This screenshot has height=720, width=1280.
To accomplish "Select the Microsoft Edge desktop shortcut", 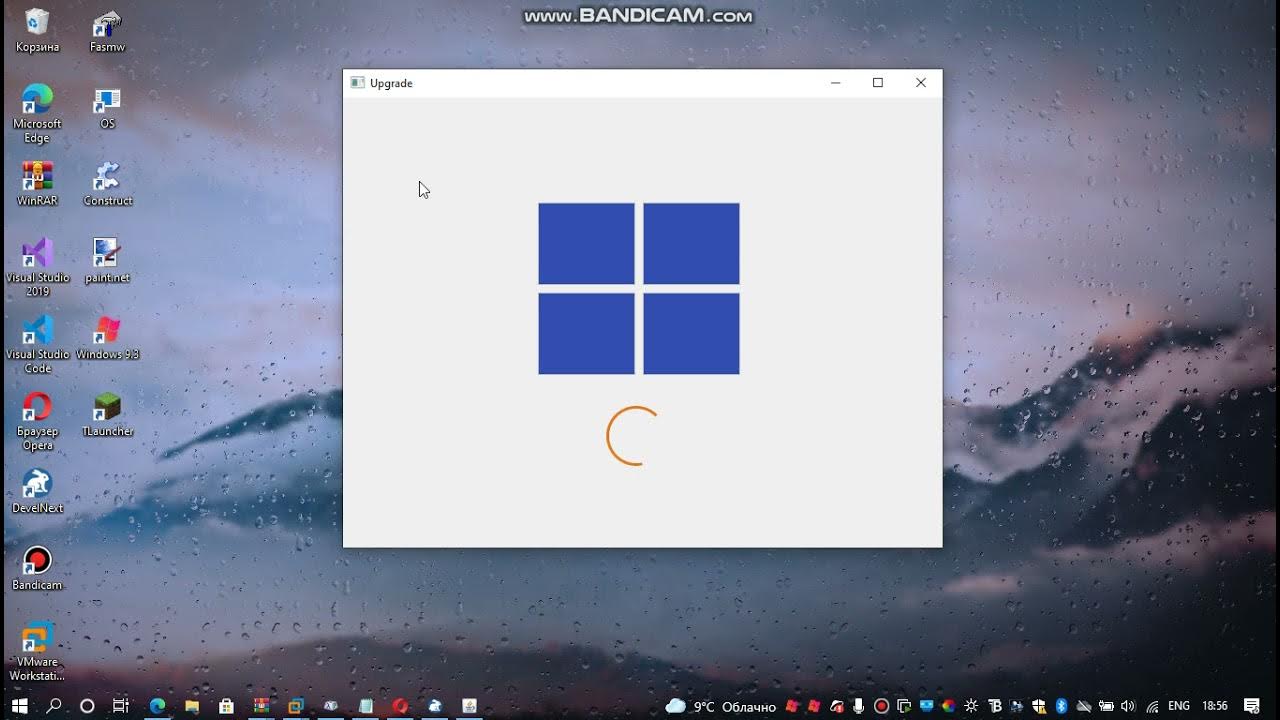I will (x=37, y=114).
